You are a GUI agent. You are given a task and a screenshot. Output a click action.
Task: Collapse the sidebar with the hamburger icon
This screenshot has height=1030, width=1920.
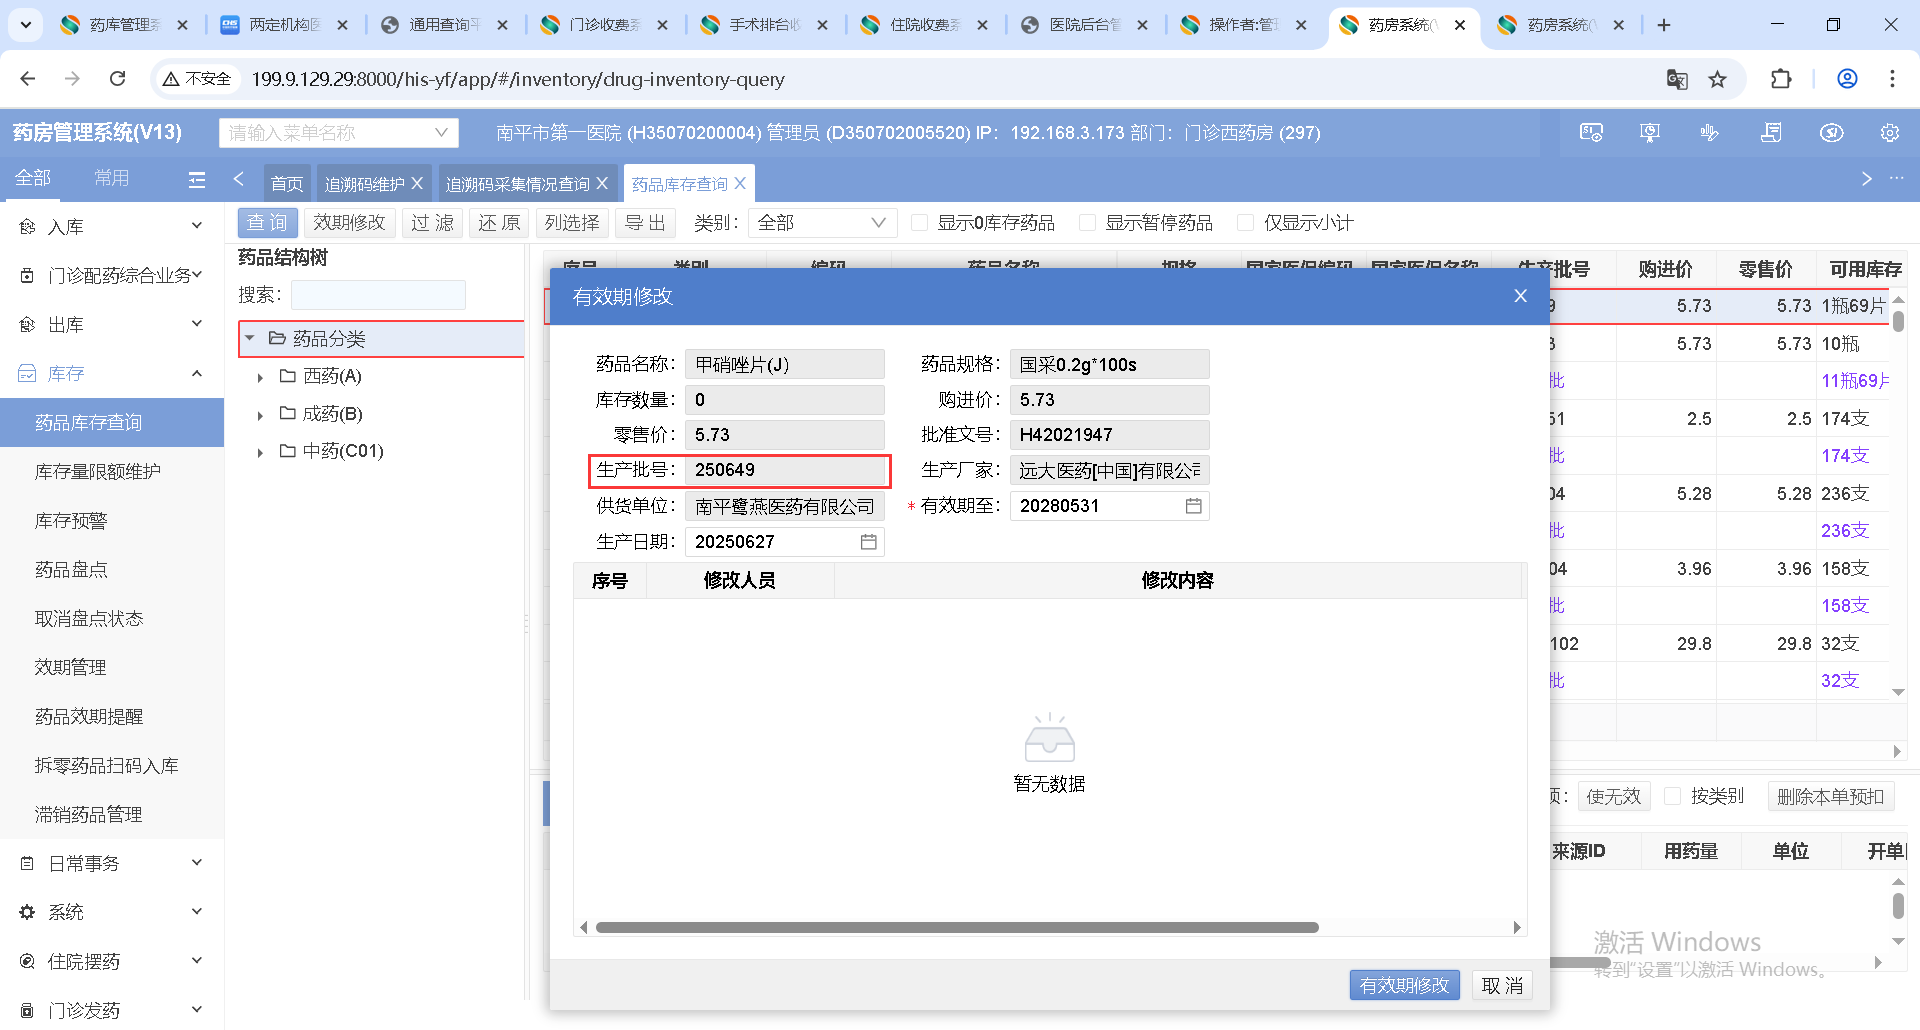(x=197, y=179)
